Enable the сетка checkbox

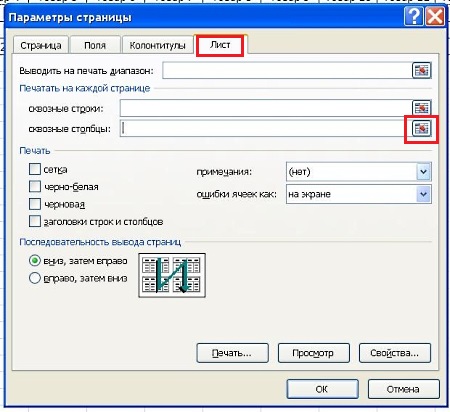coord(35,169)
